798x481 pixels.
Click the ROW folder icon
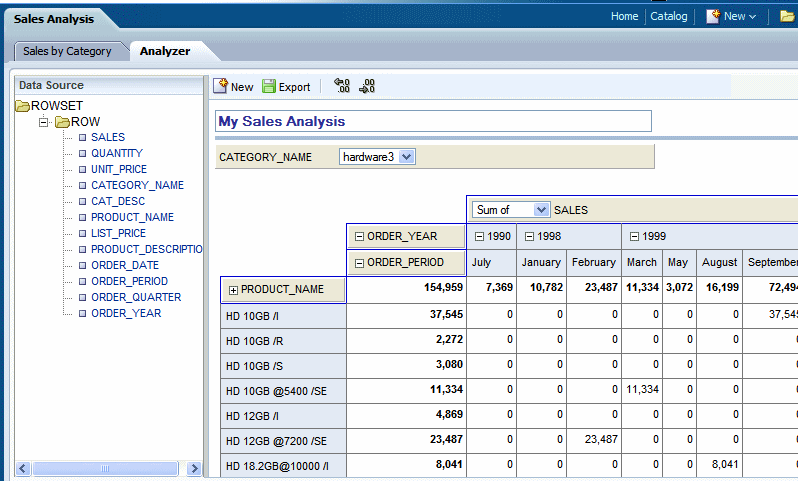(x=61, y=122)
